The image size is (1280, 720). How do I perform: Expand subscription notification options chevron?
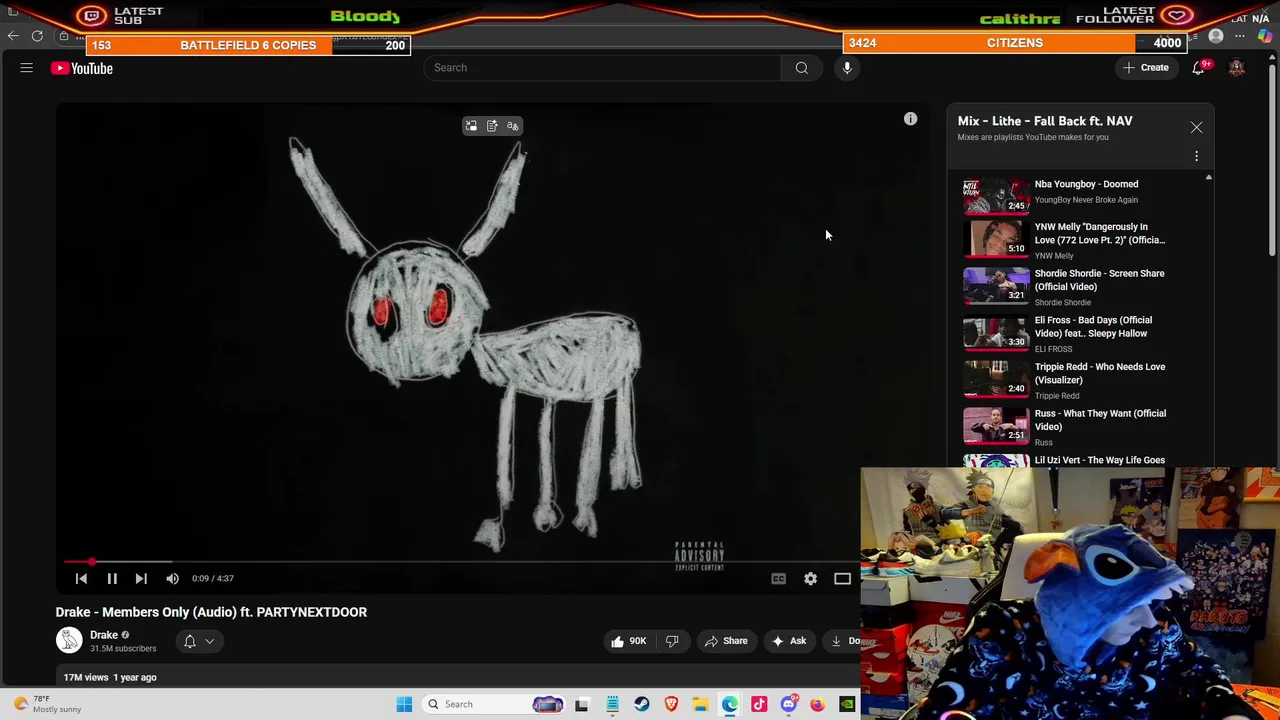(210, 642)
